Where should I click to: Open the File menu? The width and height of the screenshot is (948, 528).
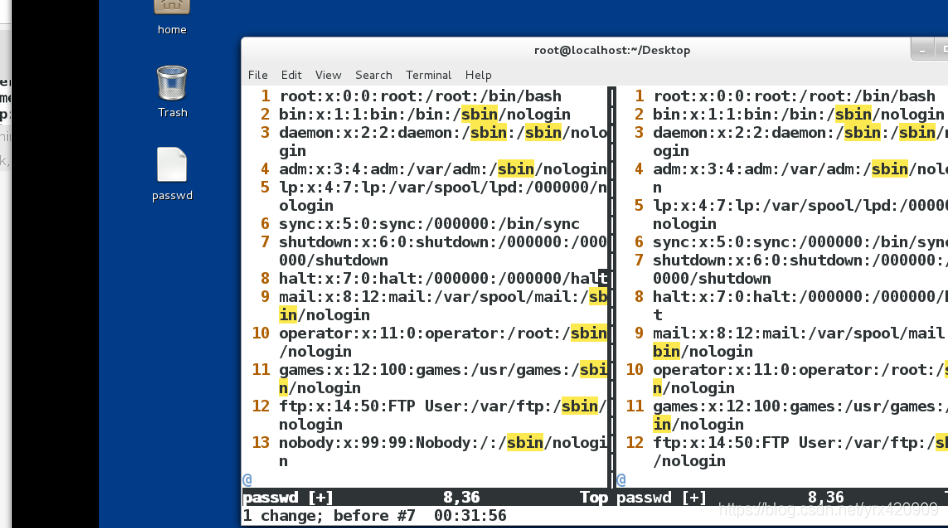(258, 75)
